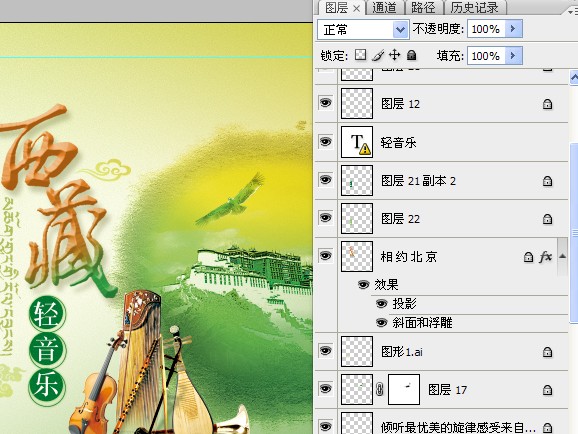Select the layer named 相约北京
578x434 pixels.
point(409,257)
